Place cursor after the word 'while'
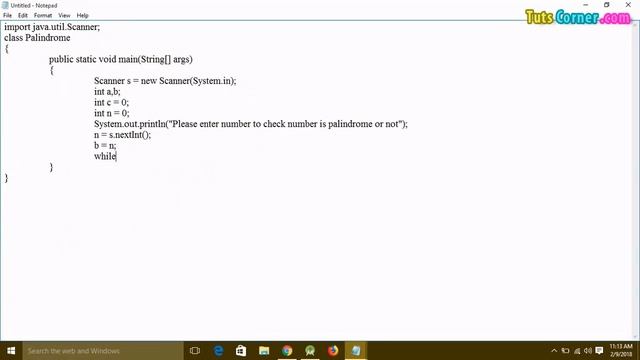 [x=117, y=156]
